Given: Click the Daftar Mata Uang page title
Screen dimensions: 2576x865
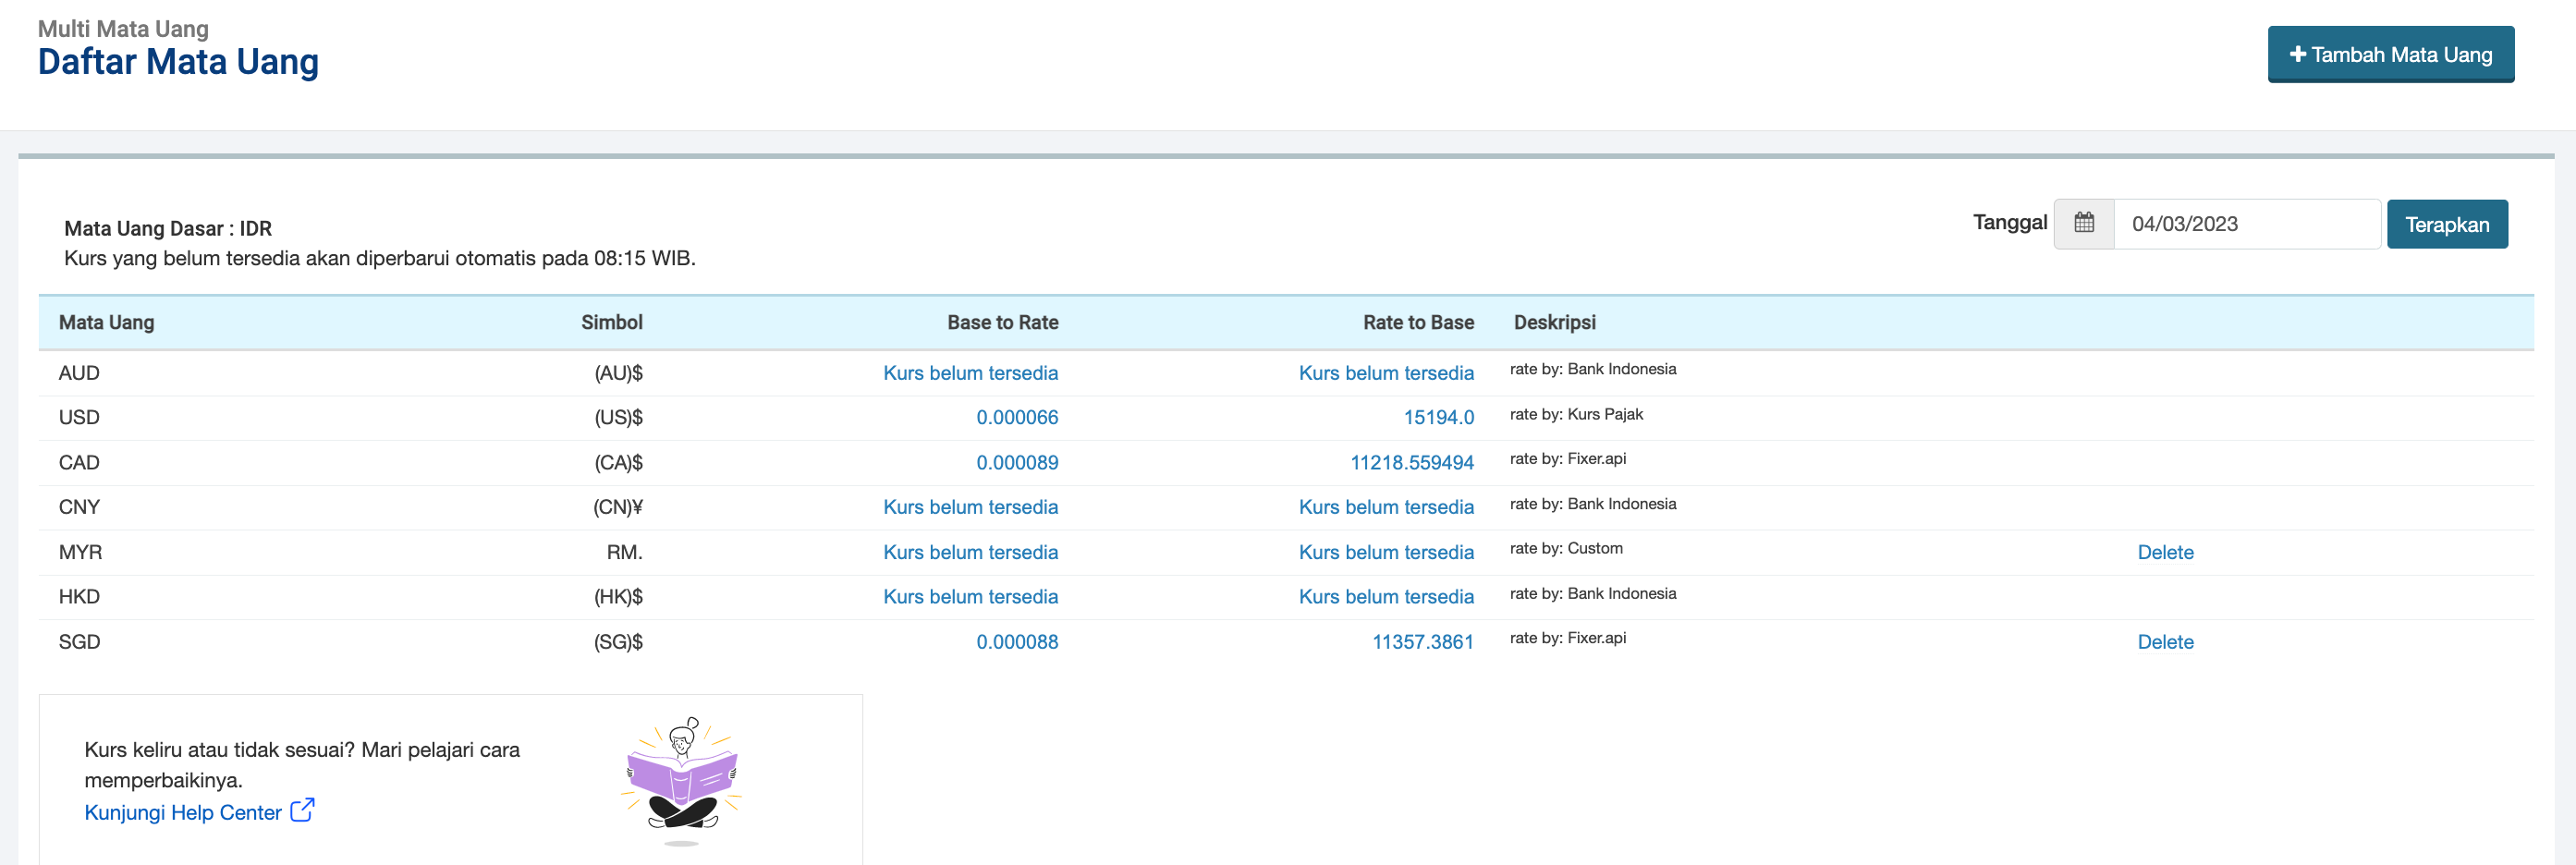Looking at the screenshot, I should tap(178, 62).
